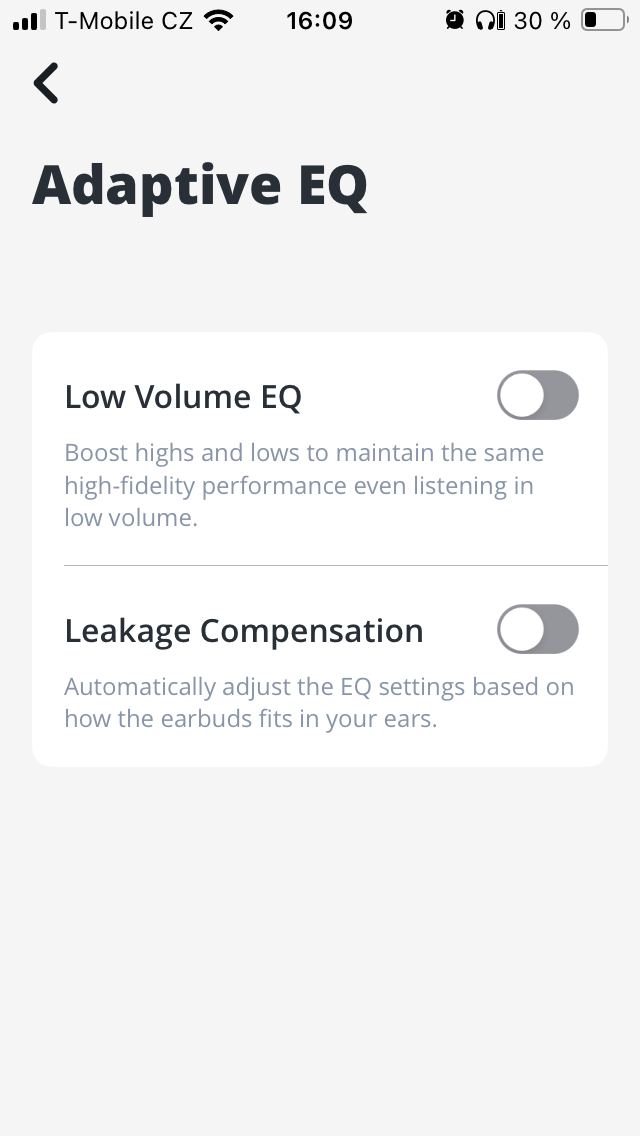Select the Low Volume EQ label
This screenshot has height=1136, width=640.
183,397
